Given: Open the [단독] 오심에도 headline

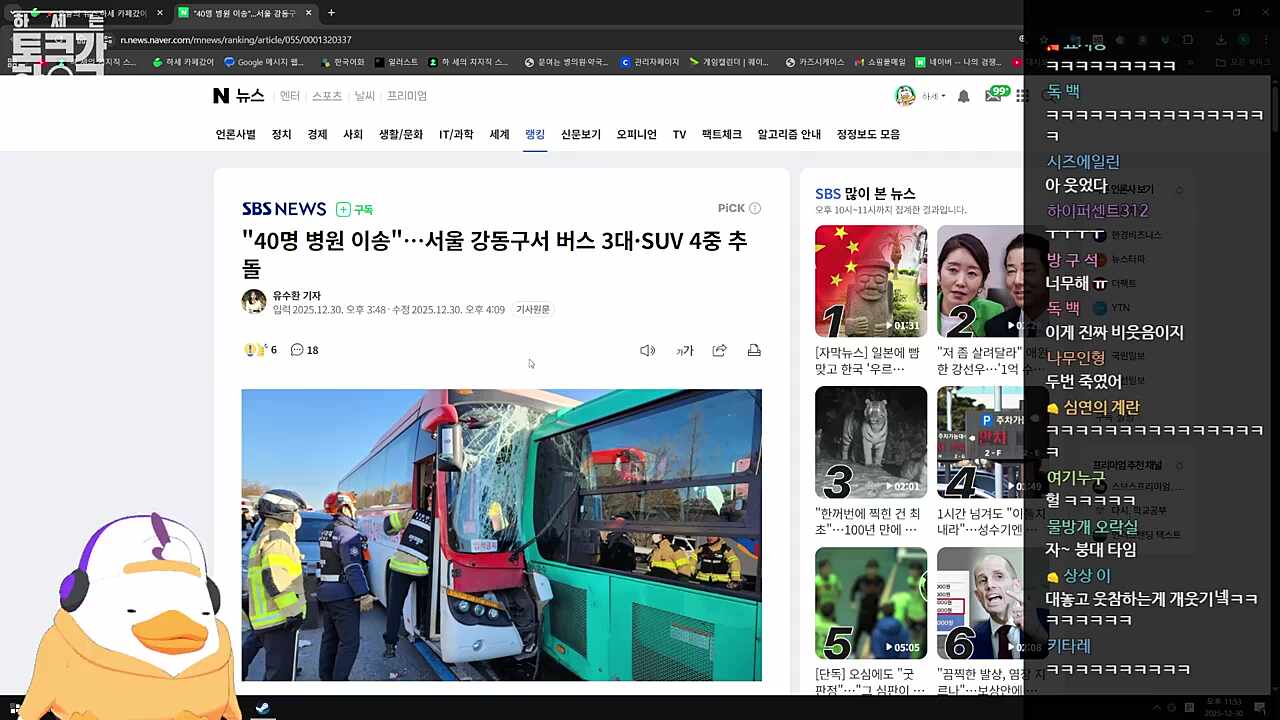Looking at the screenshot, I should point(869,683).
